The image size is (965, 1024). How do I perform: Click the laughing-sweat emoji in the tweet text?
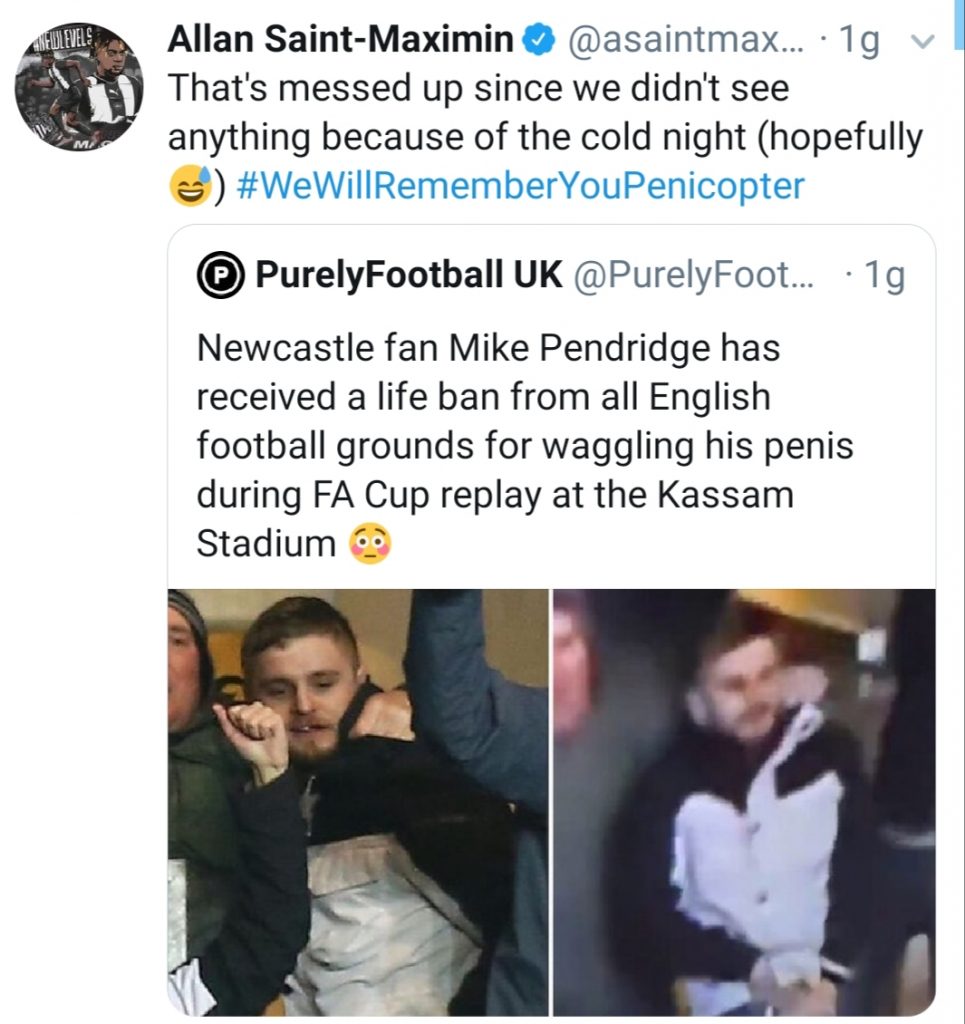pos(186,187)
